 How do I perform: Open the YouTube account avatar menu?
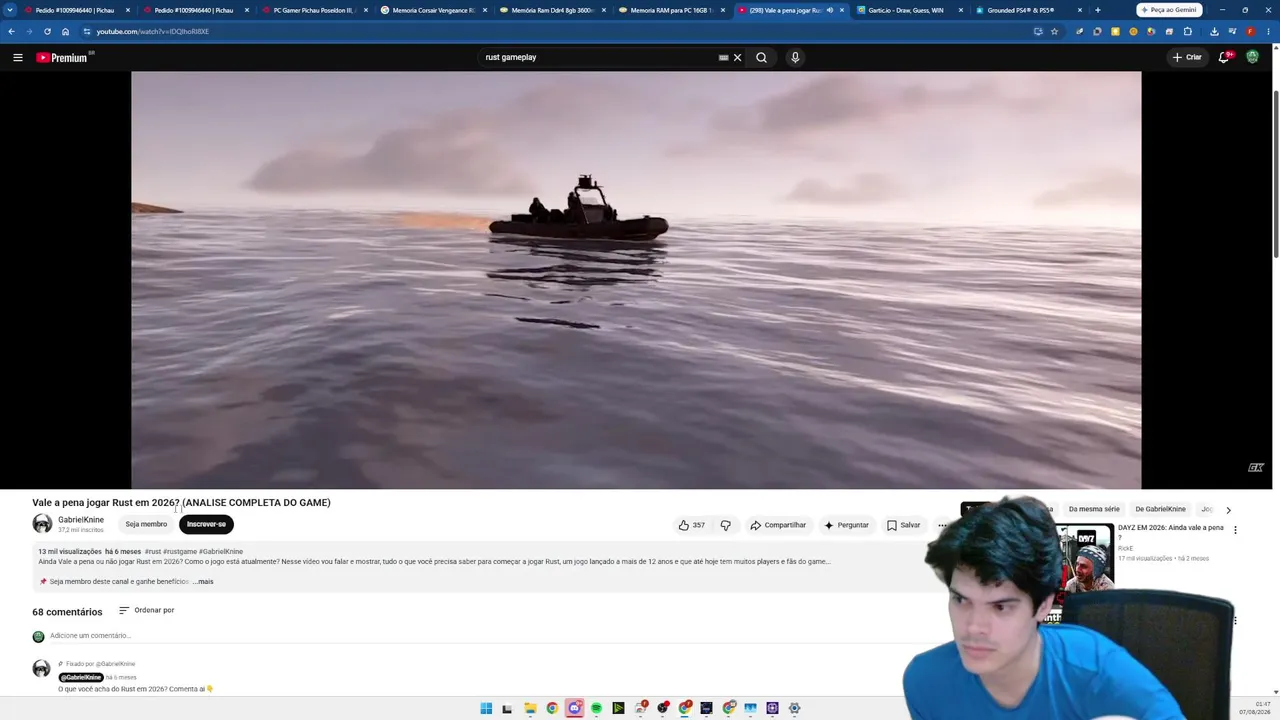[1252, 57]
